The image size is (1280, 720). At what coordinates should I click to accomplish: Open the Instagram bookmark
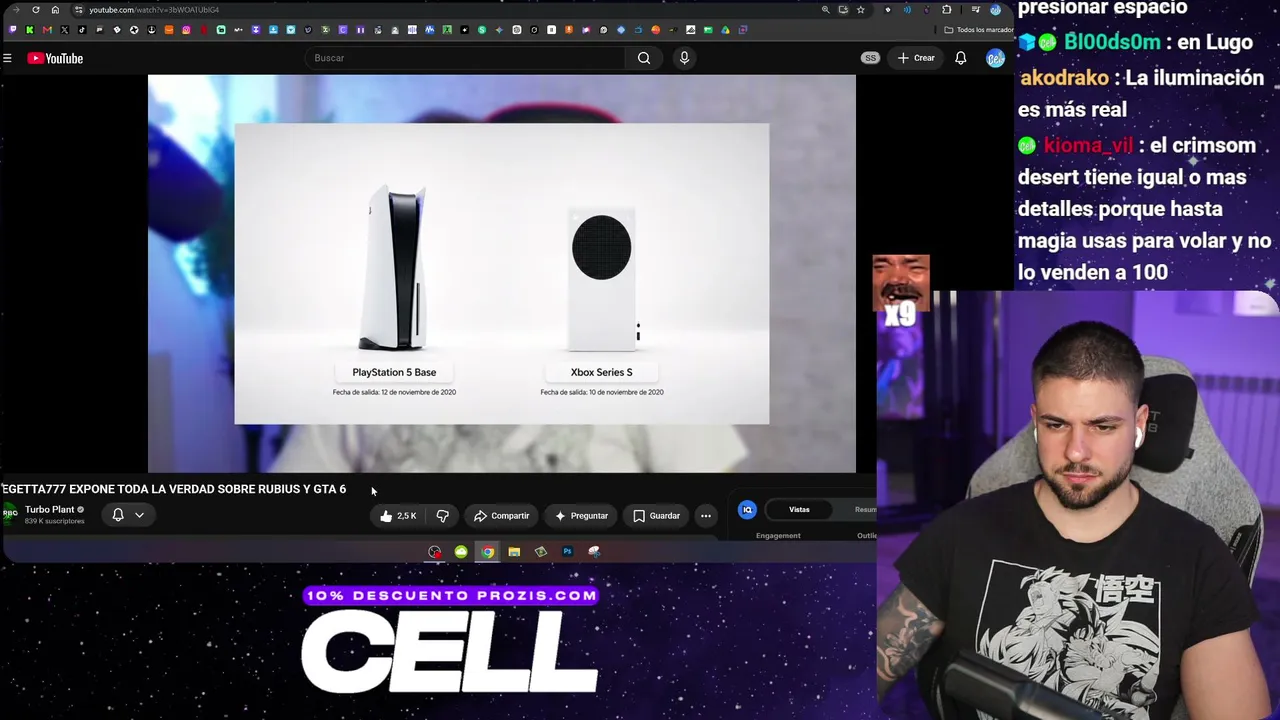[x=186, y=30]
